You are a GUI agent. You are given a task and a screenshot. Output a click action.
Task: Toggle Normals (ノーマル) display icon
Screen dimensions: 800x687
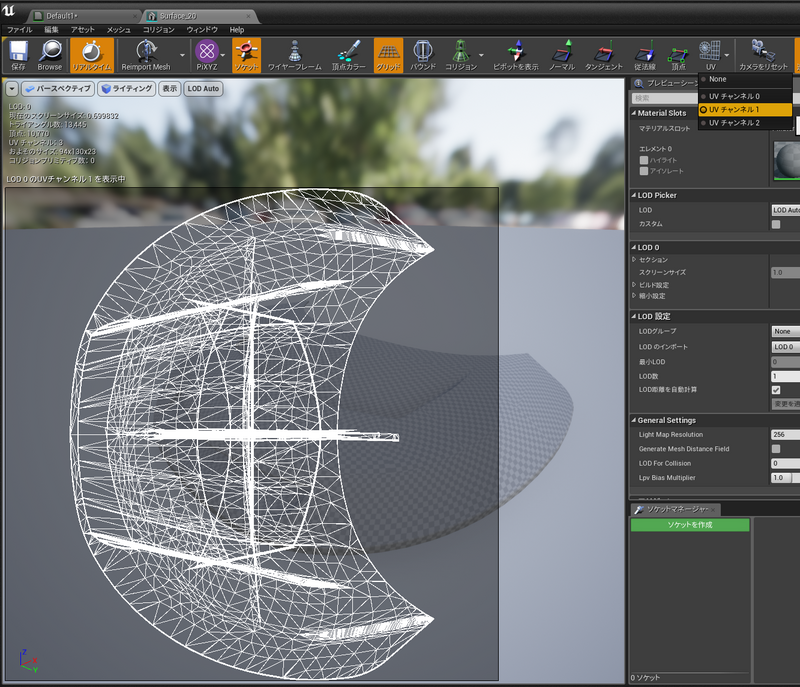[562, 55]
